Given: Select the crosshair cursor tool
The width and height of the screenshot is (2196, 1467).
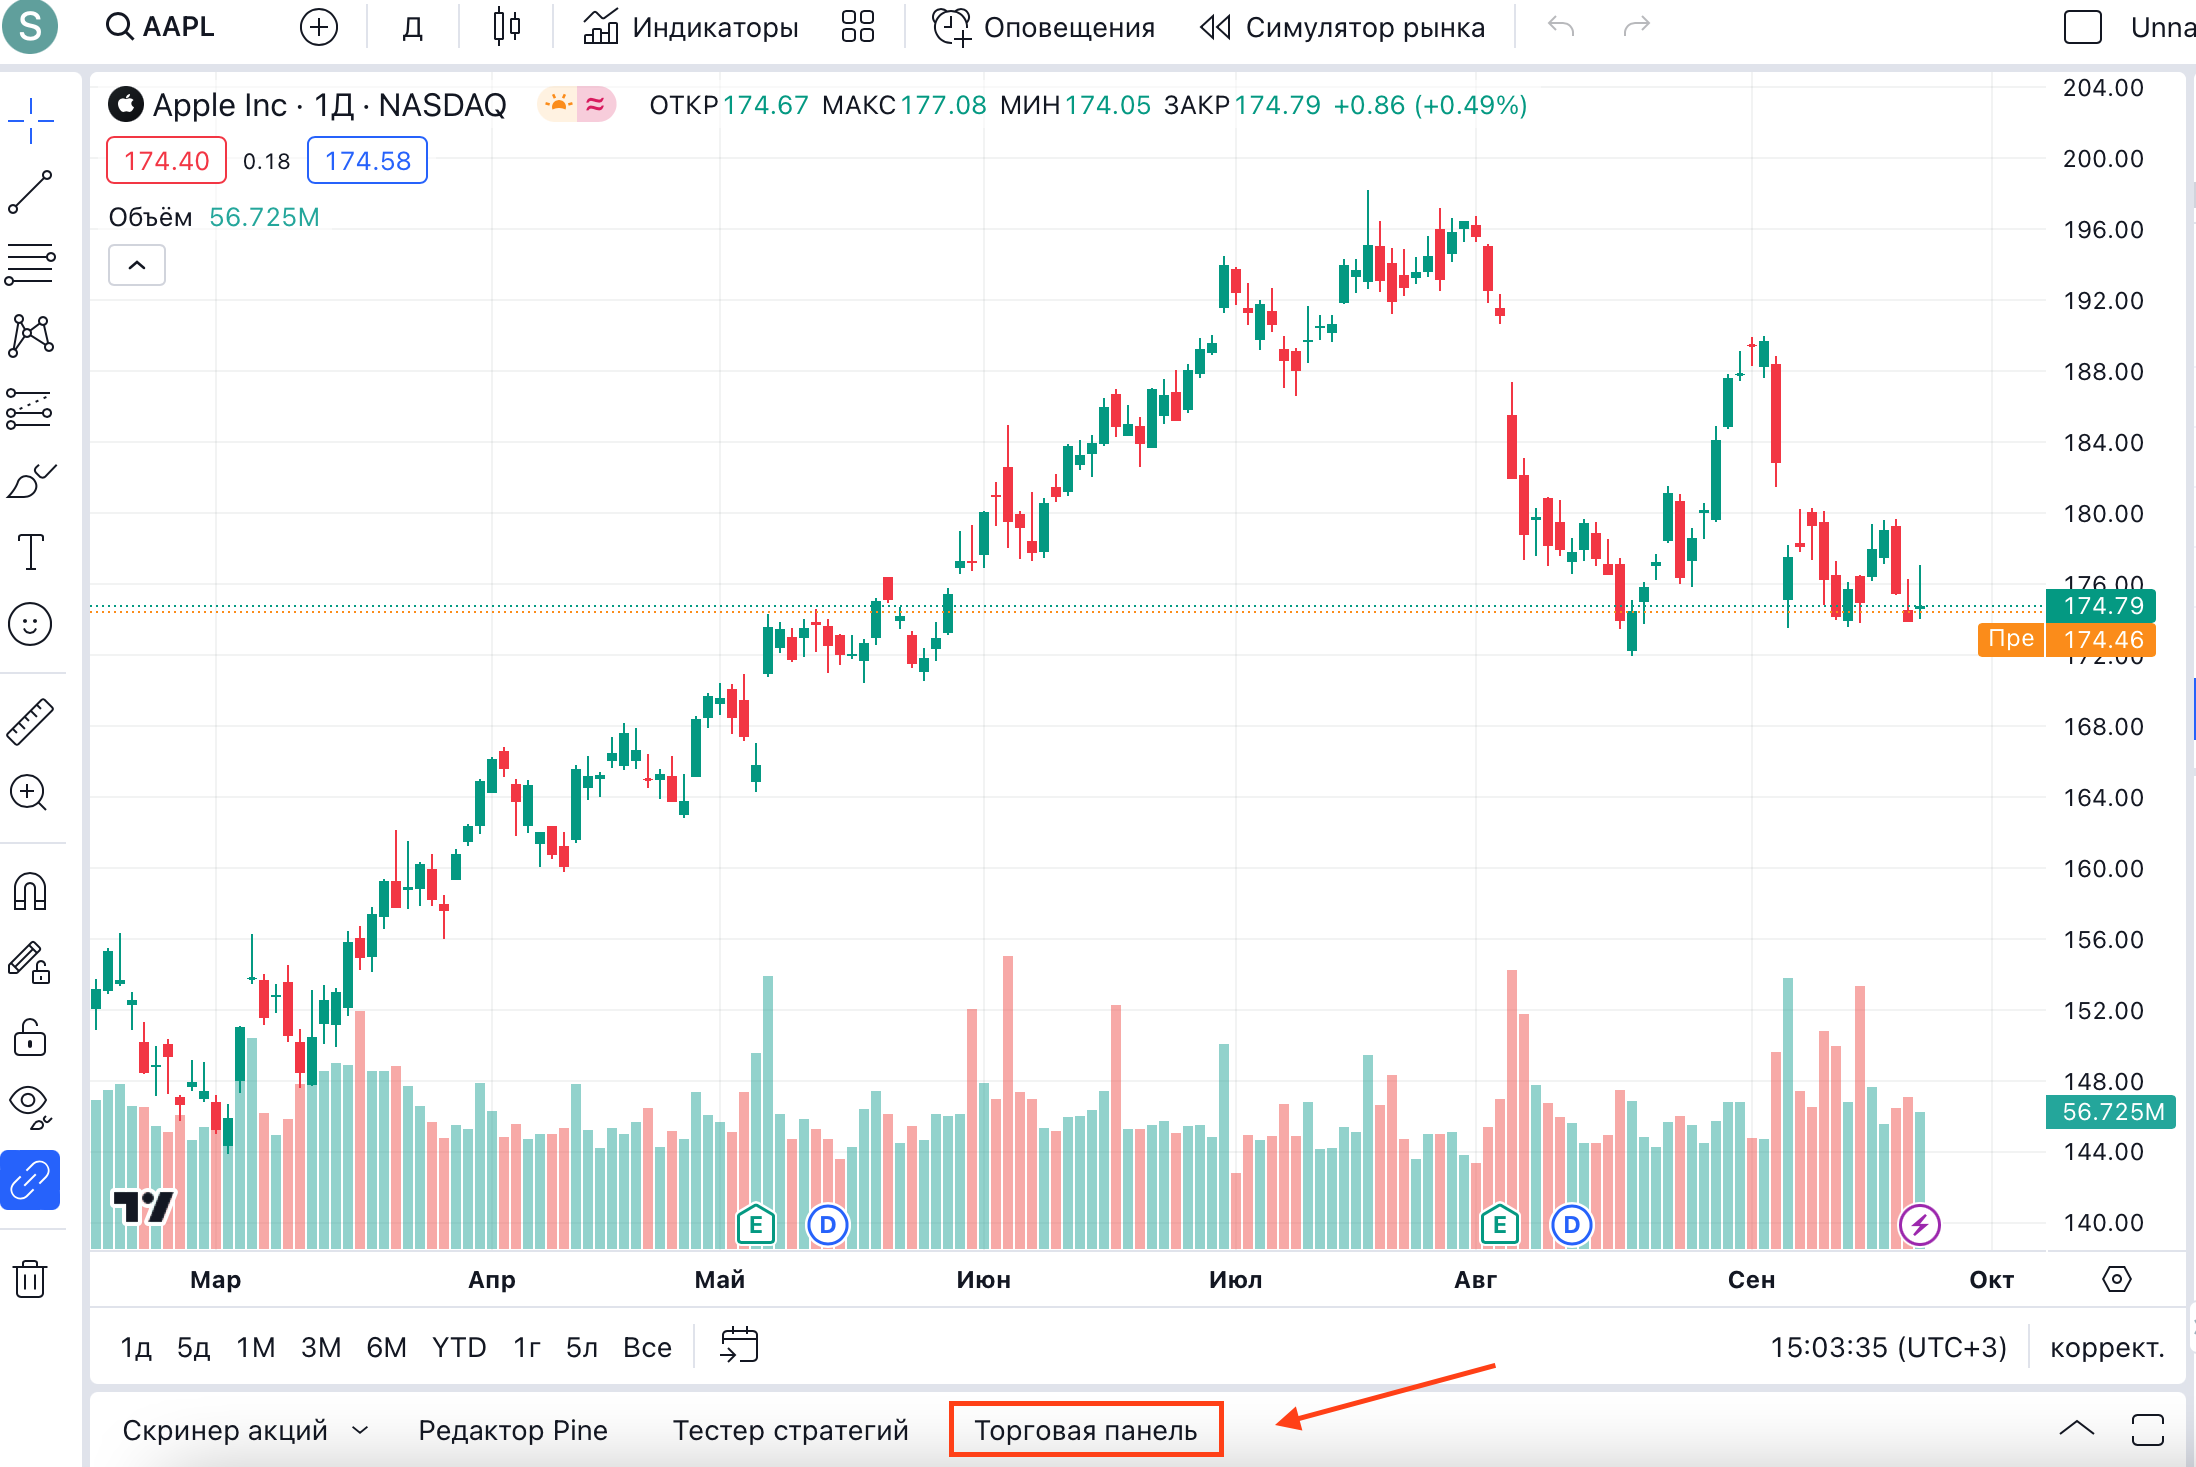Looking at the screenshot, I should click(30, 120).
